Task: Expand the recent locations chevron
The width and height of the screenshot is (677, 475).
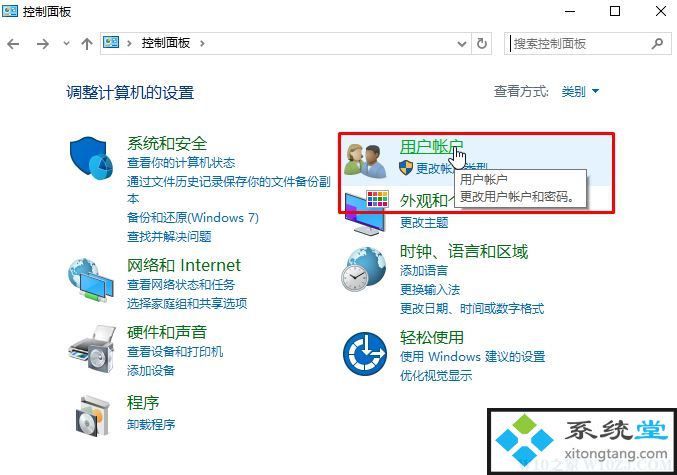Action: point(66,43)
